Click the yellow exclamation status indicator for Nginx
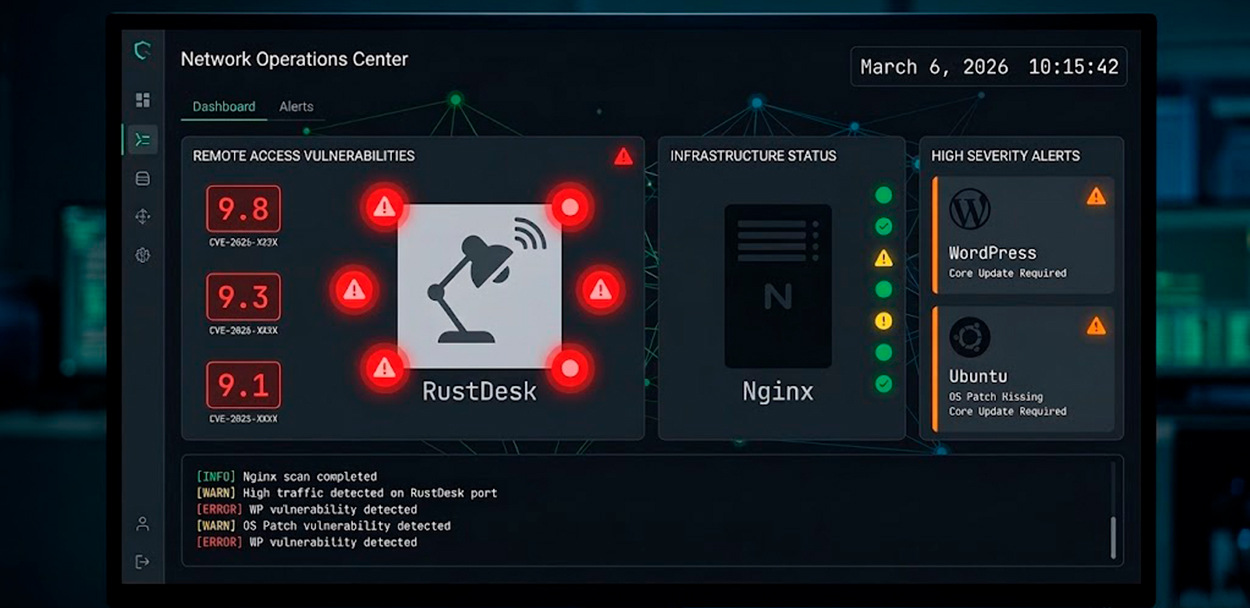The height and width of the screenshot is (608, 1250). (x=882, y=320)
